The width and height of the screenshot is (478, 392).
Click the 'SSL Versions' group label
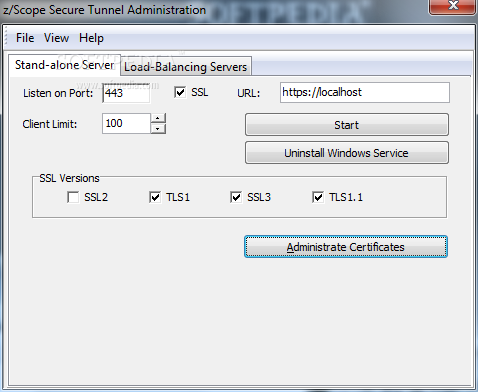(69, 178)
